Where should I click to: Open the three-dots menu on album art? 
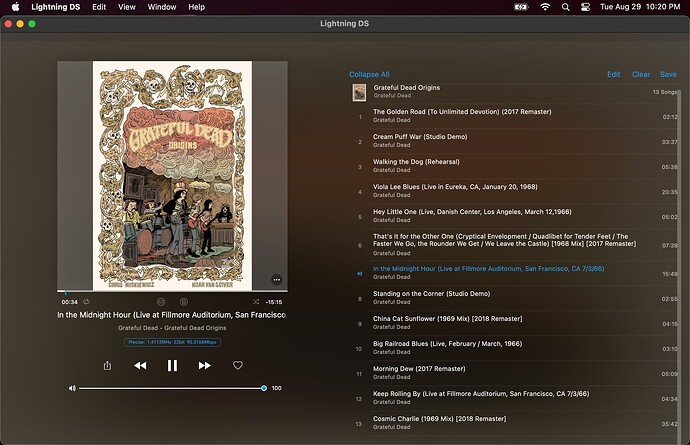(276, 280)
